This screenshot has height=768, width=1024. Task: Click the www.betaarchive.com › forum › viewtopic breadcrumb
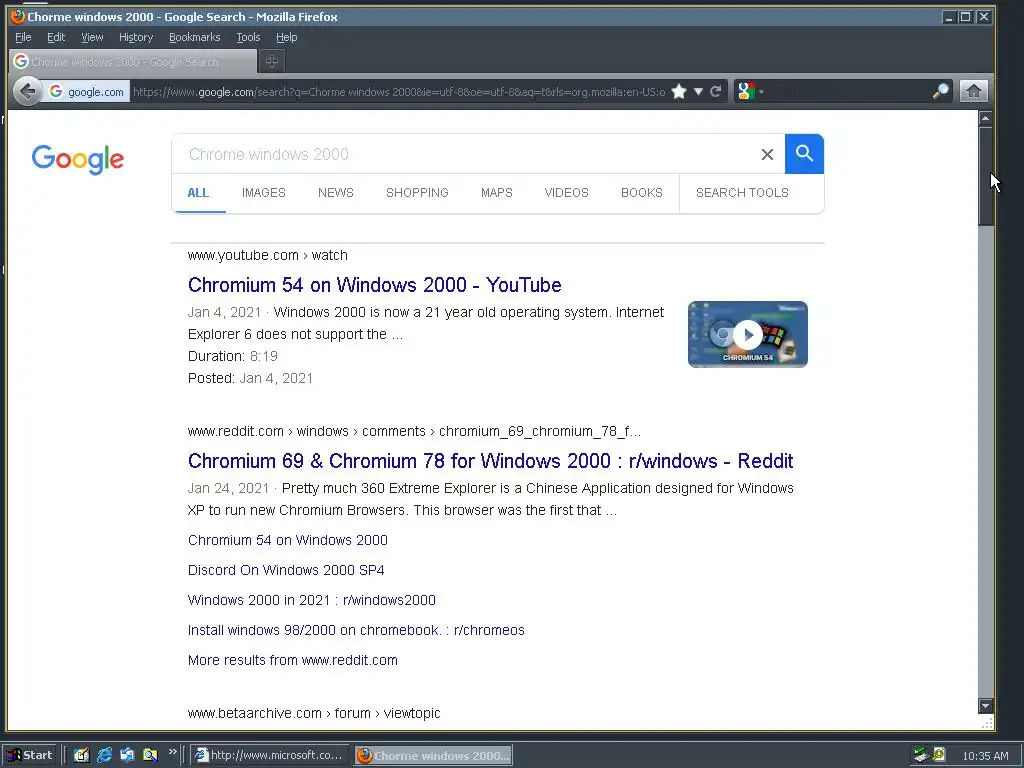point(314,713)
